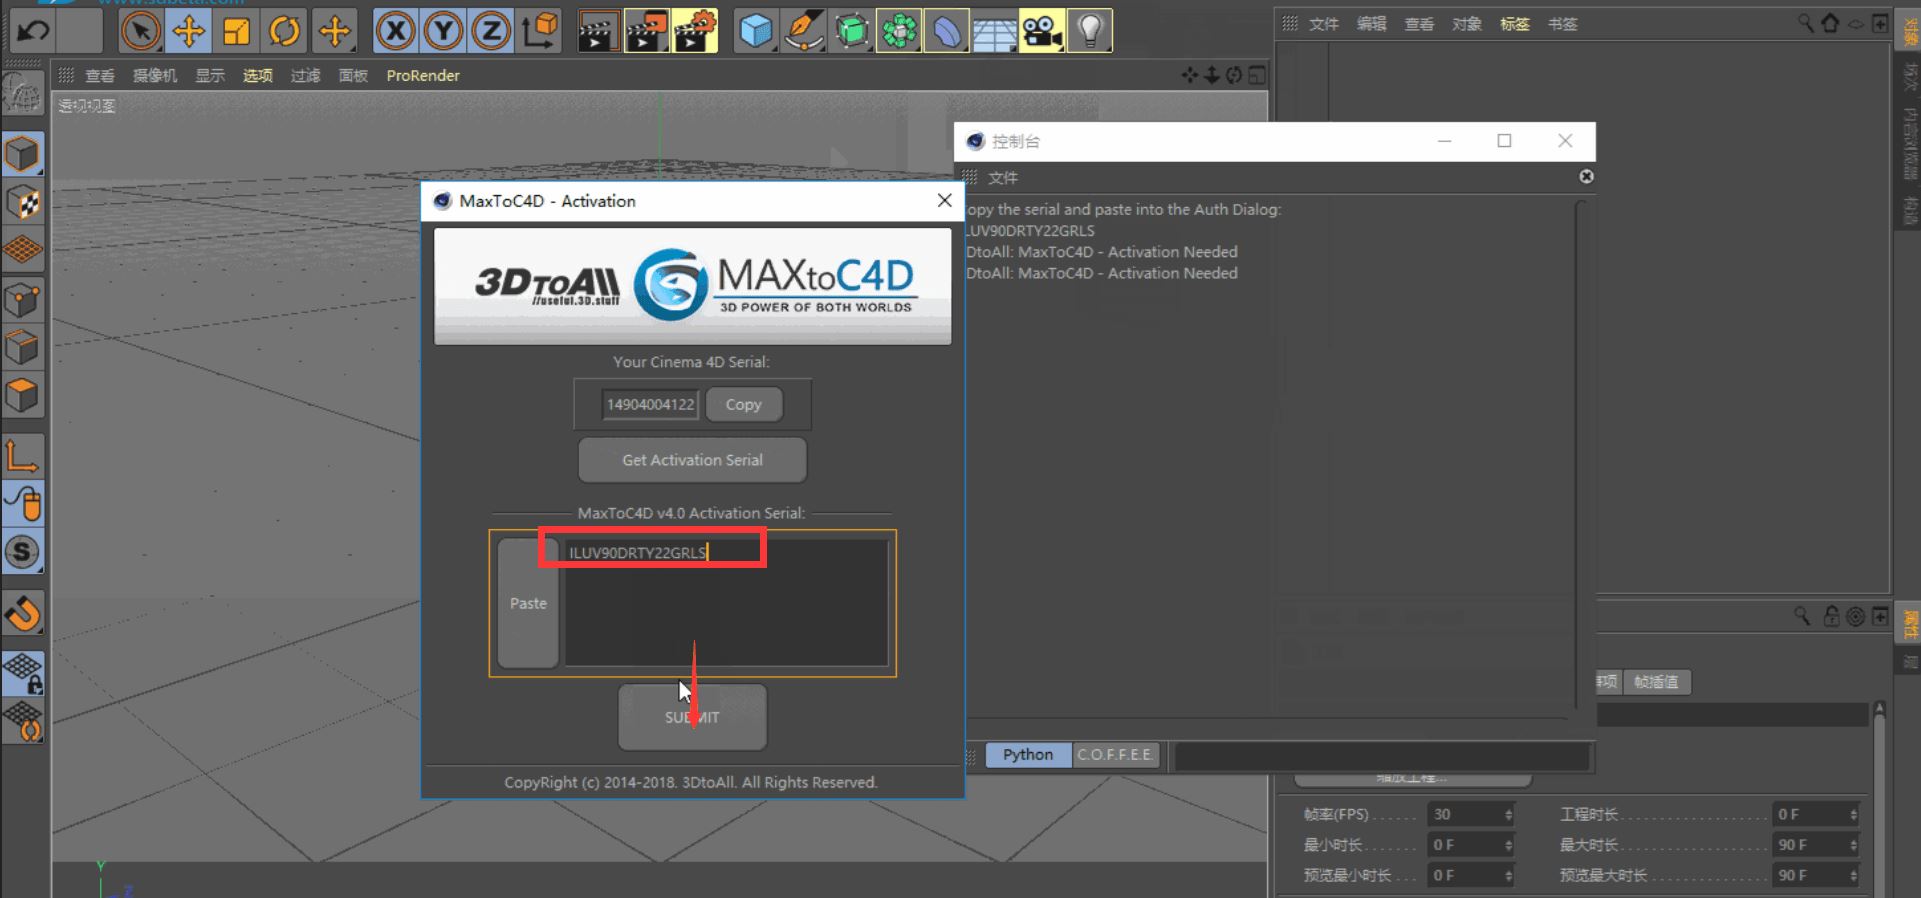Screen dimensions: 1921x898
Task: Open Object Manager 标签 menu
Action: pos(1515,24)
